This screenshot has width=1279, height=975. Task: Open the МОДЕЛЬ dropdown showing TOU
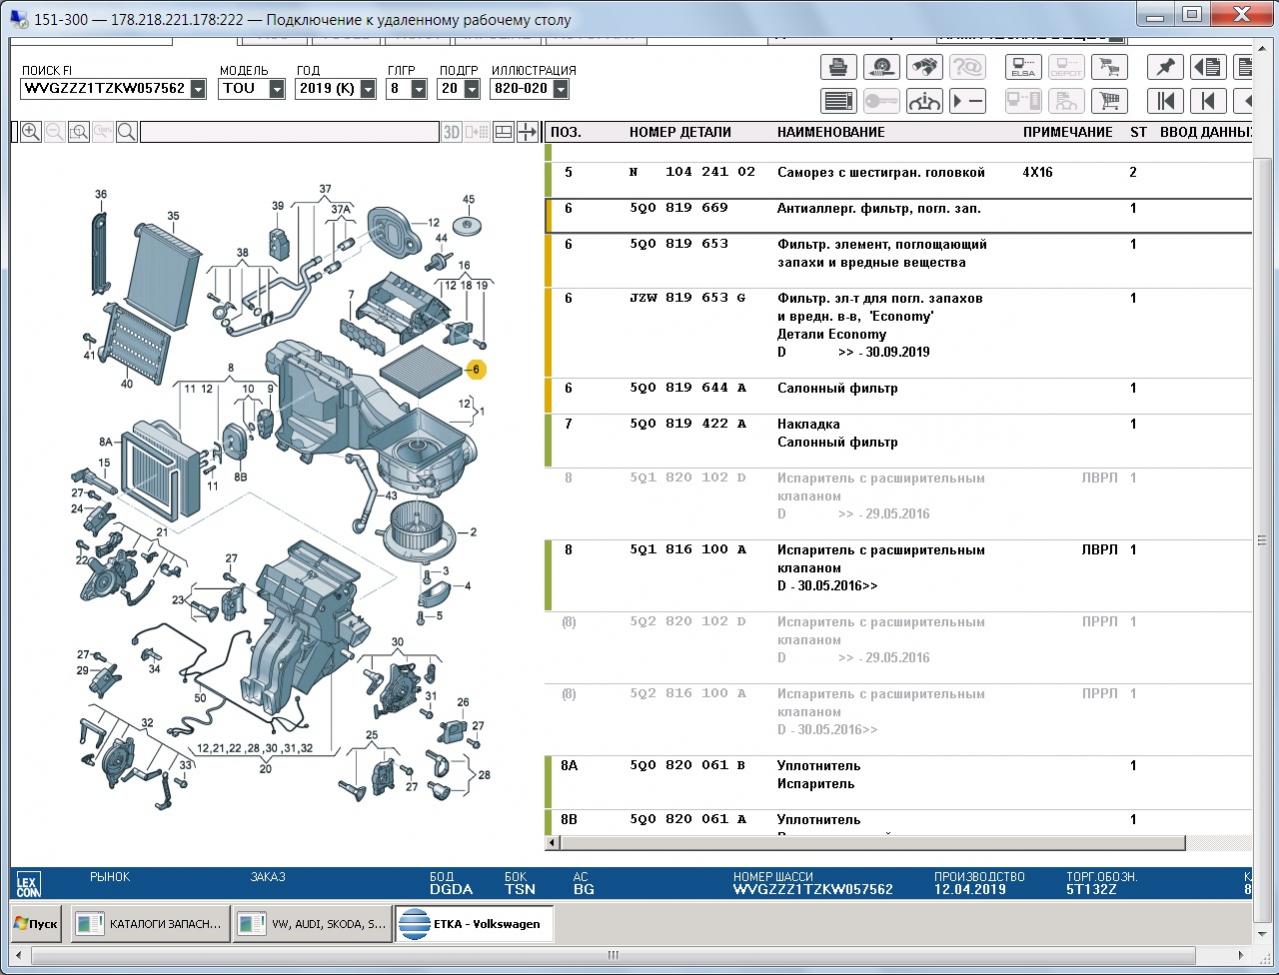click(277, 89)
